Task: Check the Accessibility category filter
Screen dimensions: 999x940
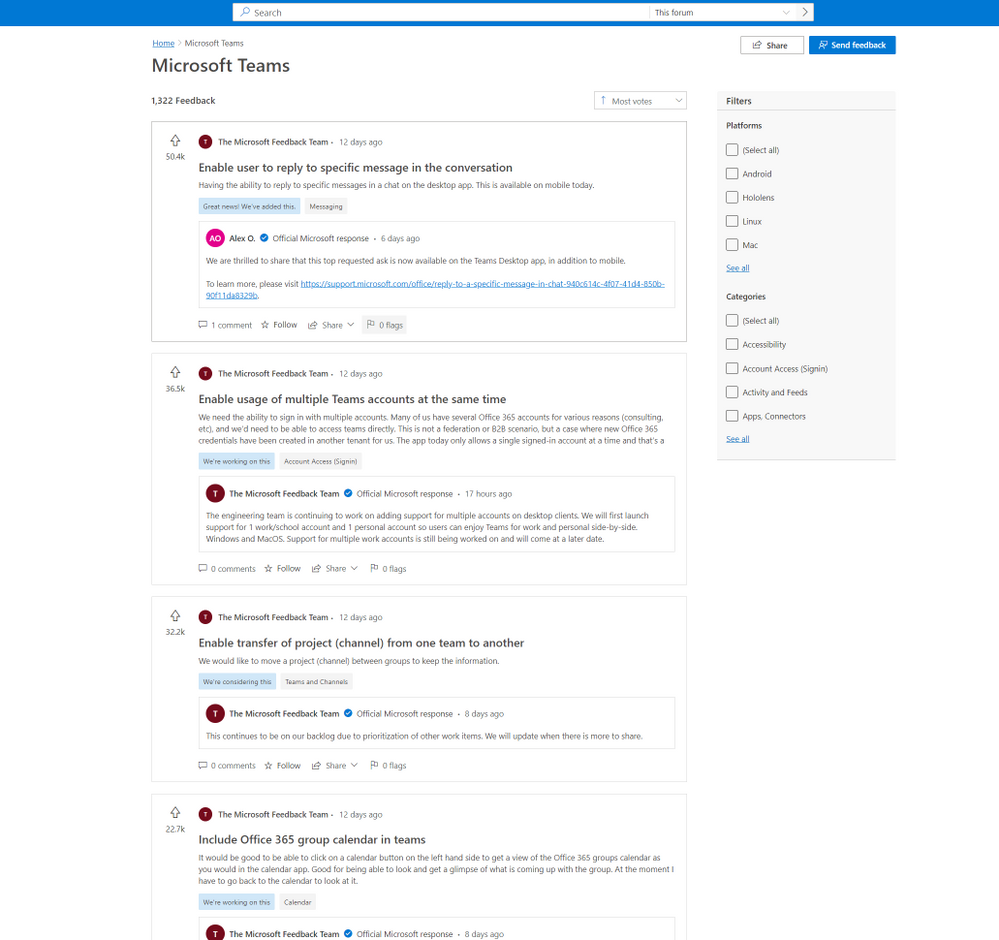Action: [x=732, y=344]
